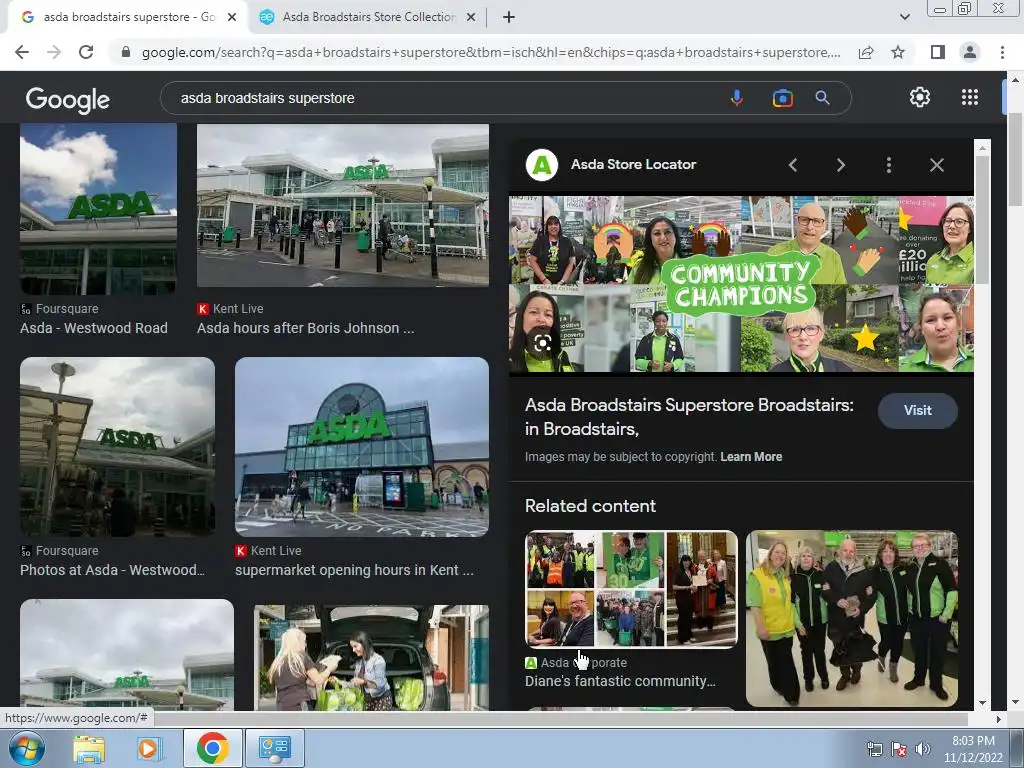This screenshot has width=1024, height=768.
Task: Click the Google Lens icon on the preview image
Action: pyautogui.click(x=542, y=343)
